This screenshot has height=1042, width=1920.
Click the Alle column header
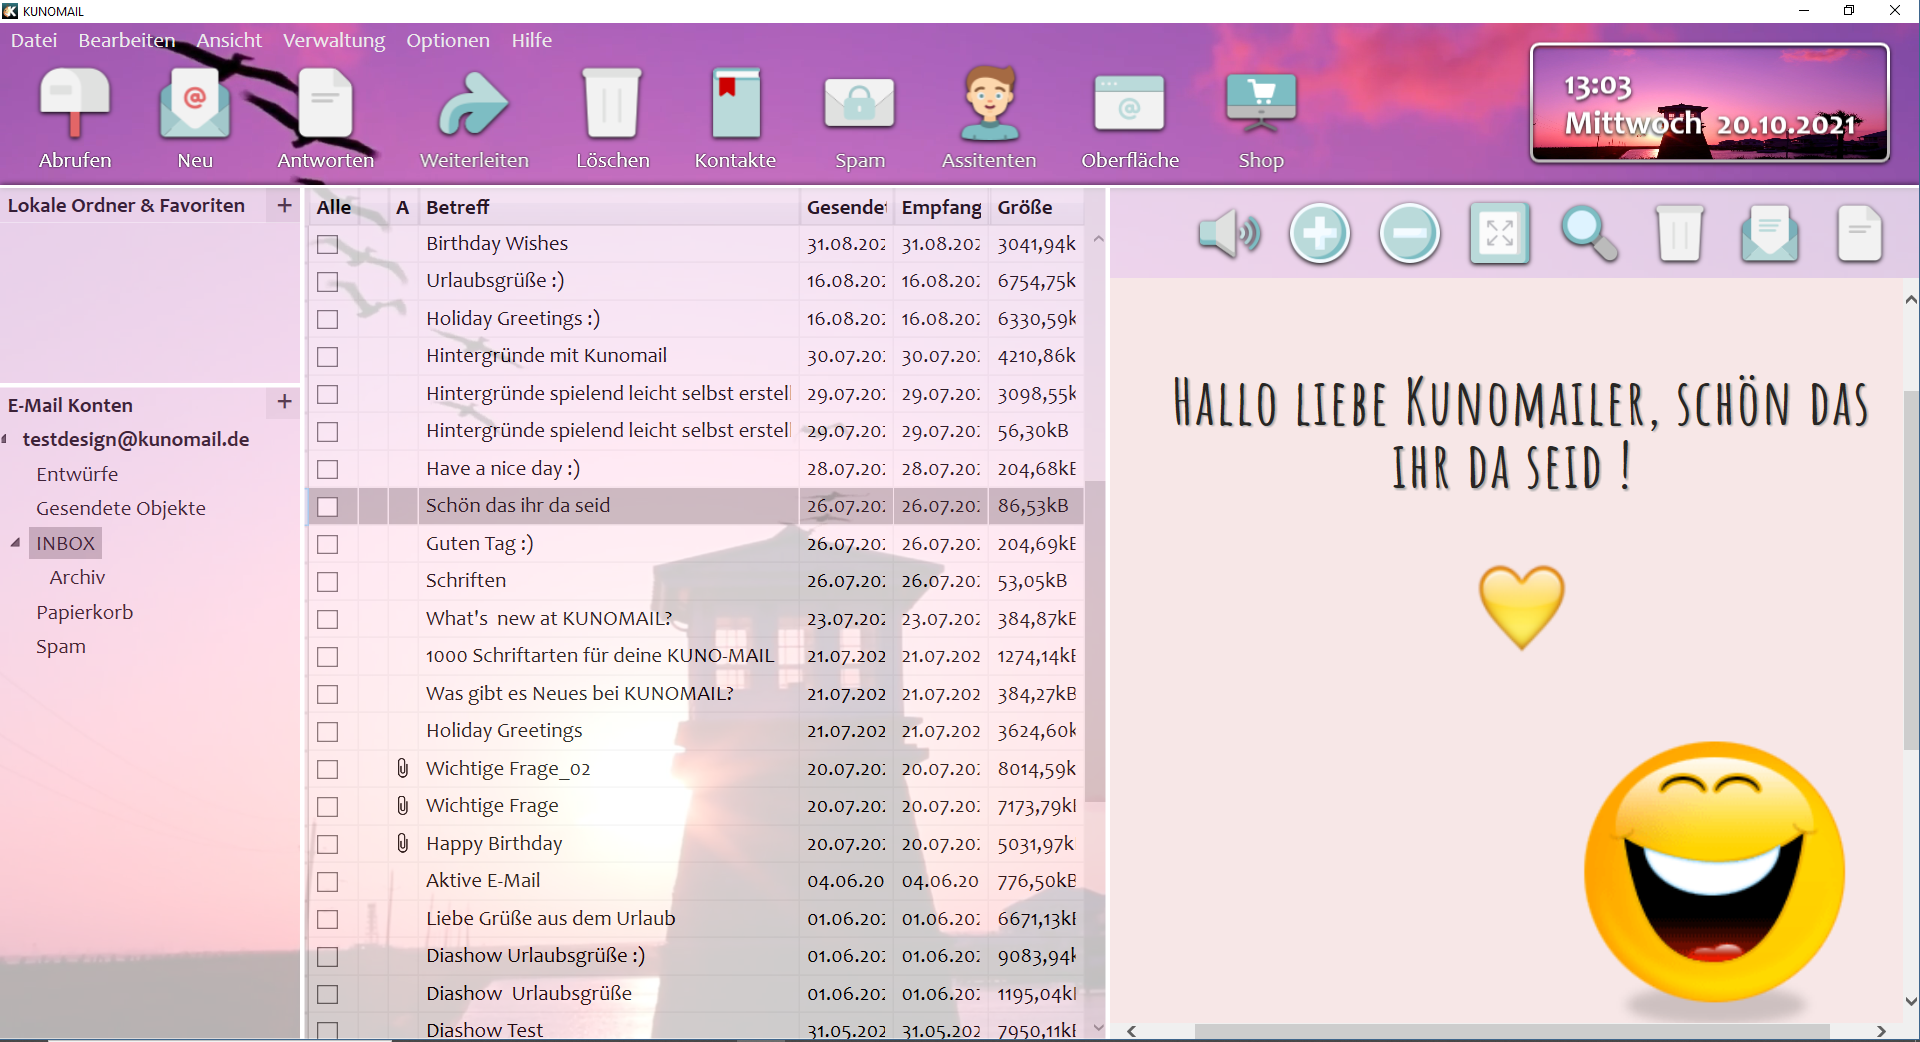pos(334,207)
